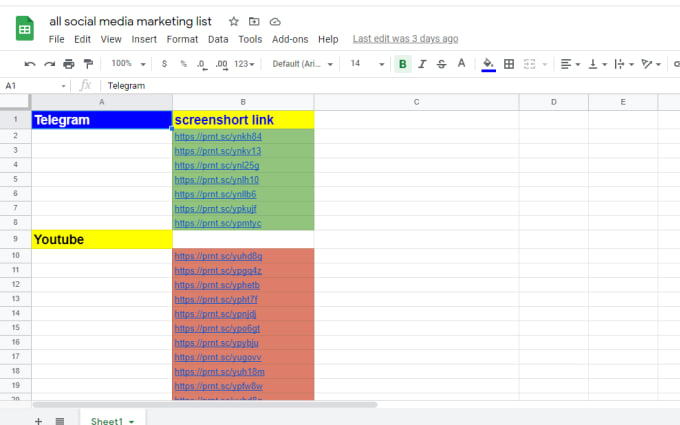Open the Sheet1 tab options arrow
Screen dimensions: 680x425
click(131, 422)
